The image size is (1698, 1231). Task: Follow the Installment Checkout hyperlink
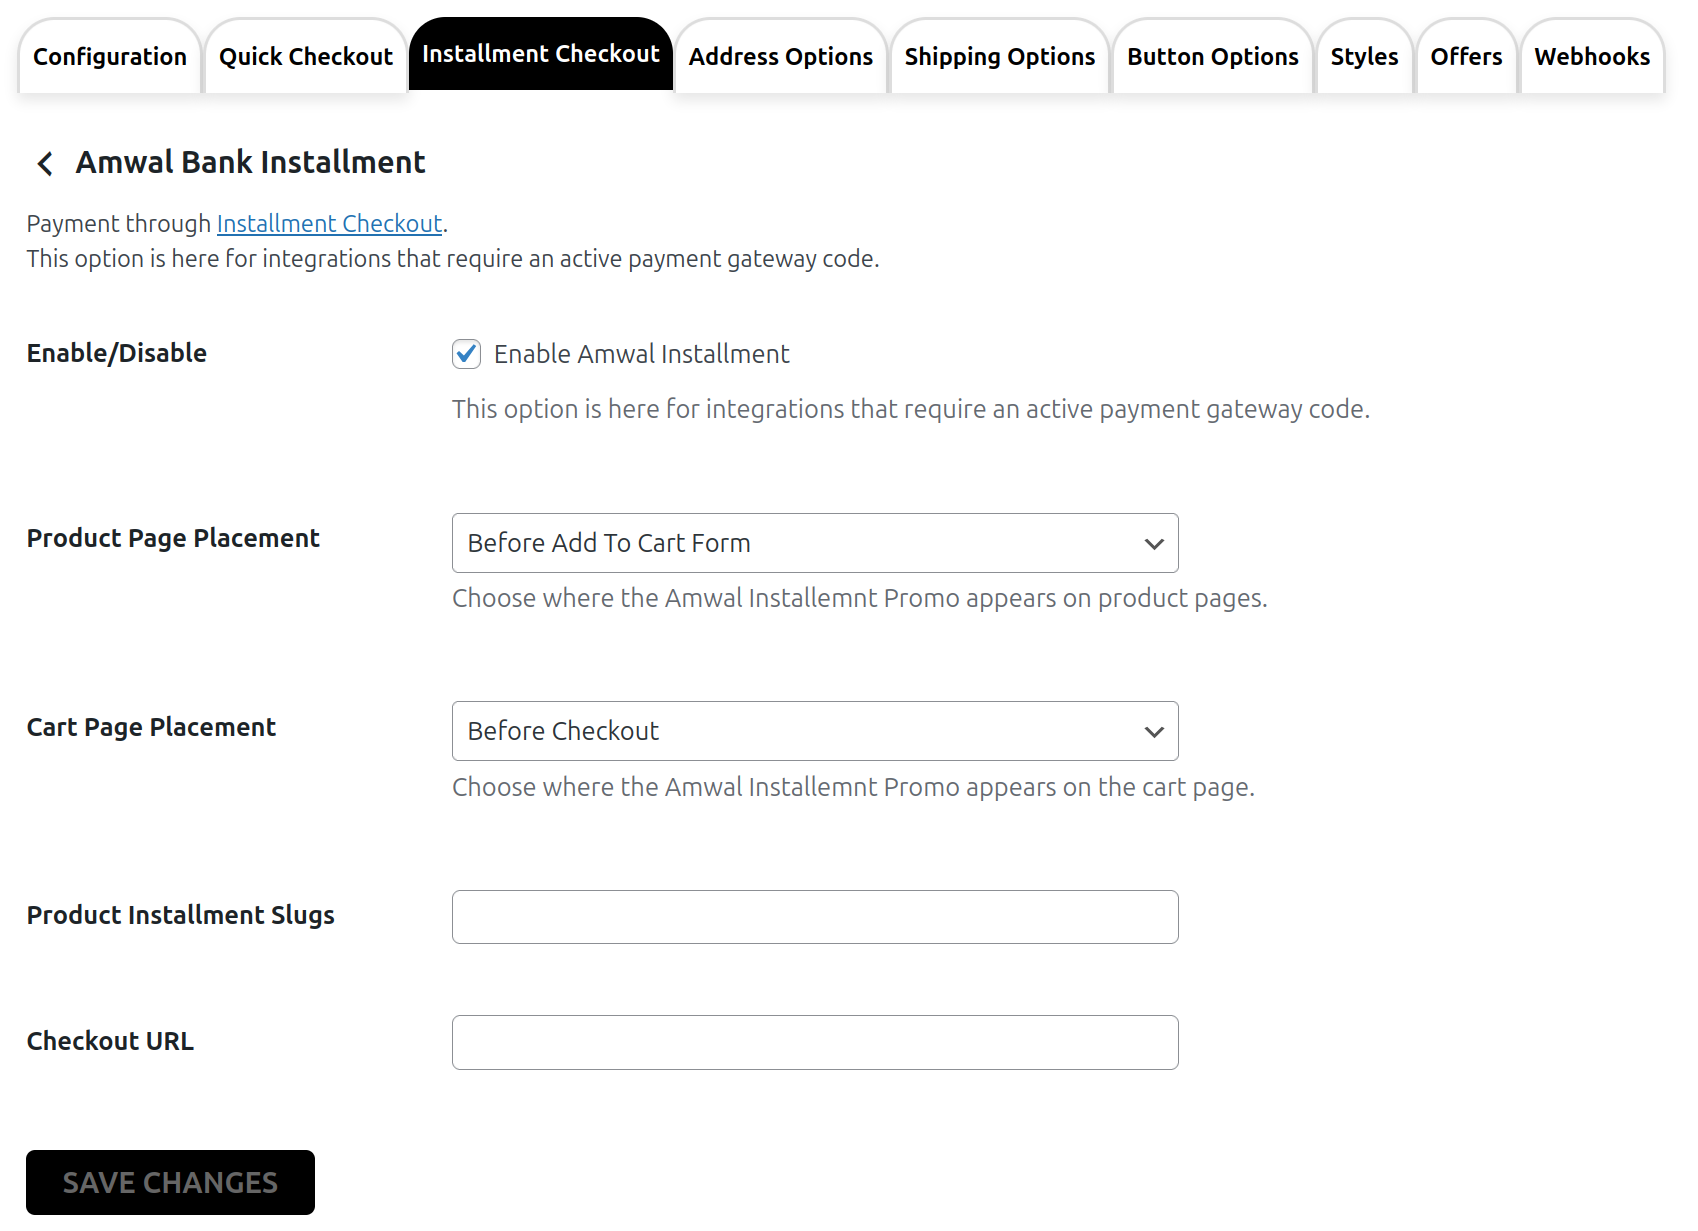(329, 224)
